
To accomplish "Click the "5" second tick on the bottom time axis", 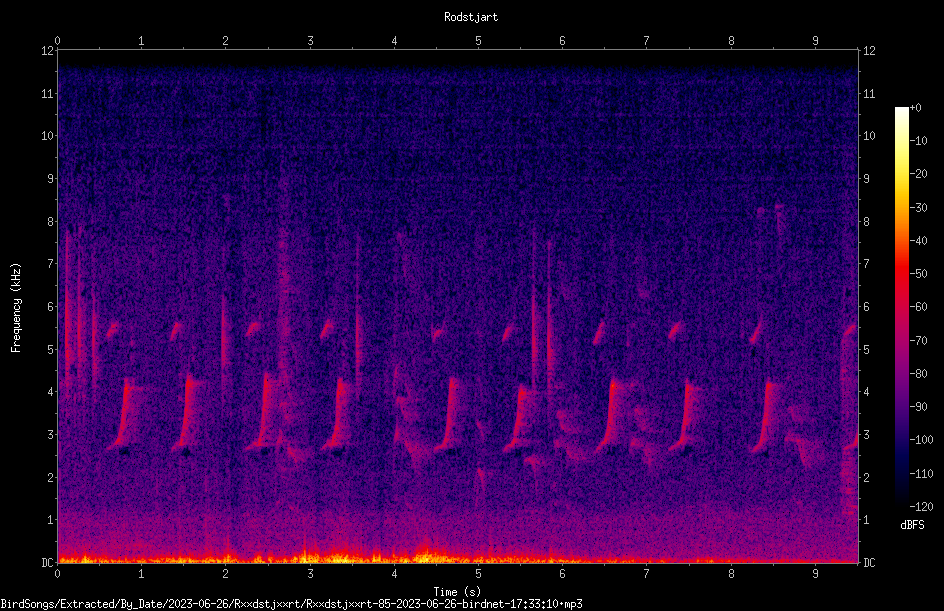I will point(479,574).
